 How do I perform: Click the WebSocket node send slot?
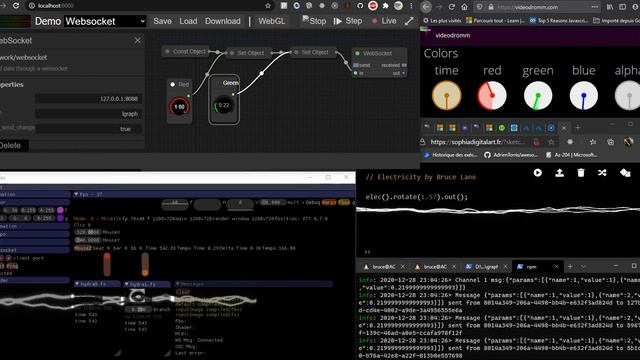click(356, 65)
